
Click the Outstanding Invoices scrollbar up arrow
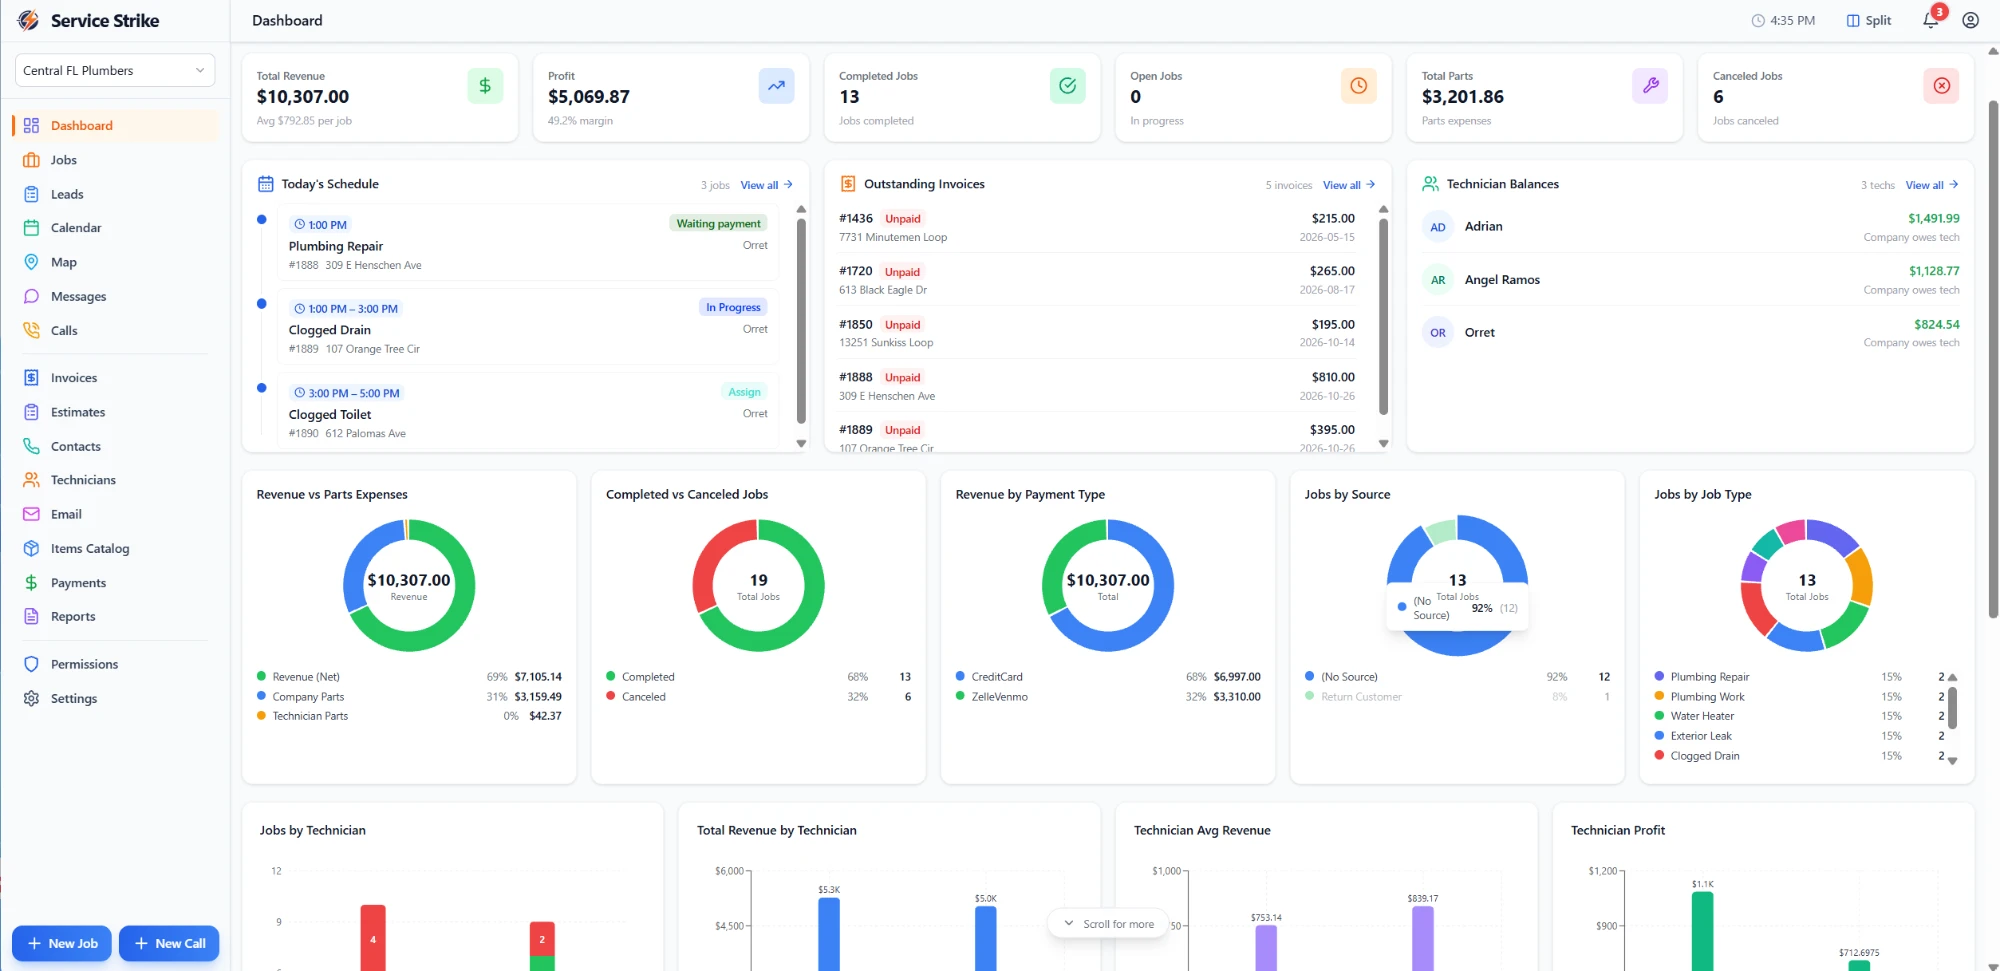pos(1383,209)
